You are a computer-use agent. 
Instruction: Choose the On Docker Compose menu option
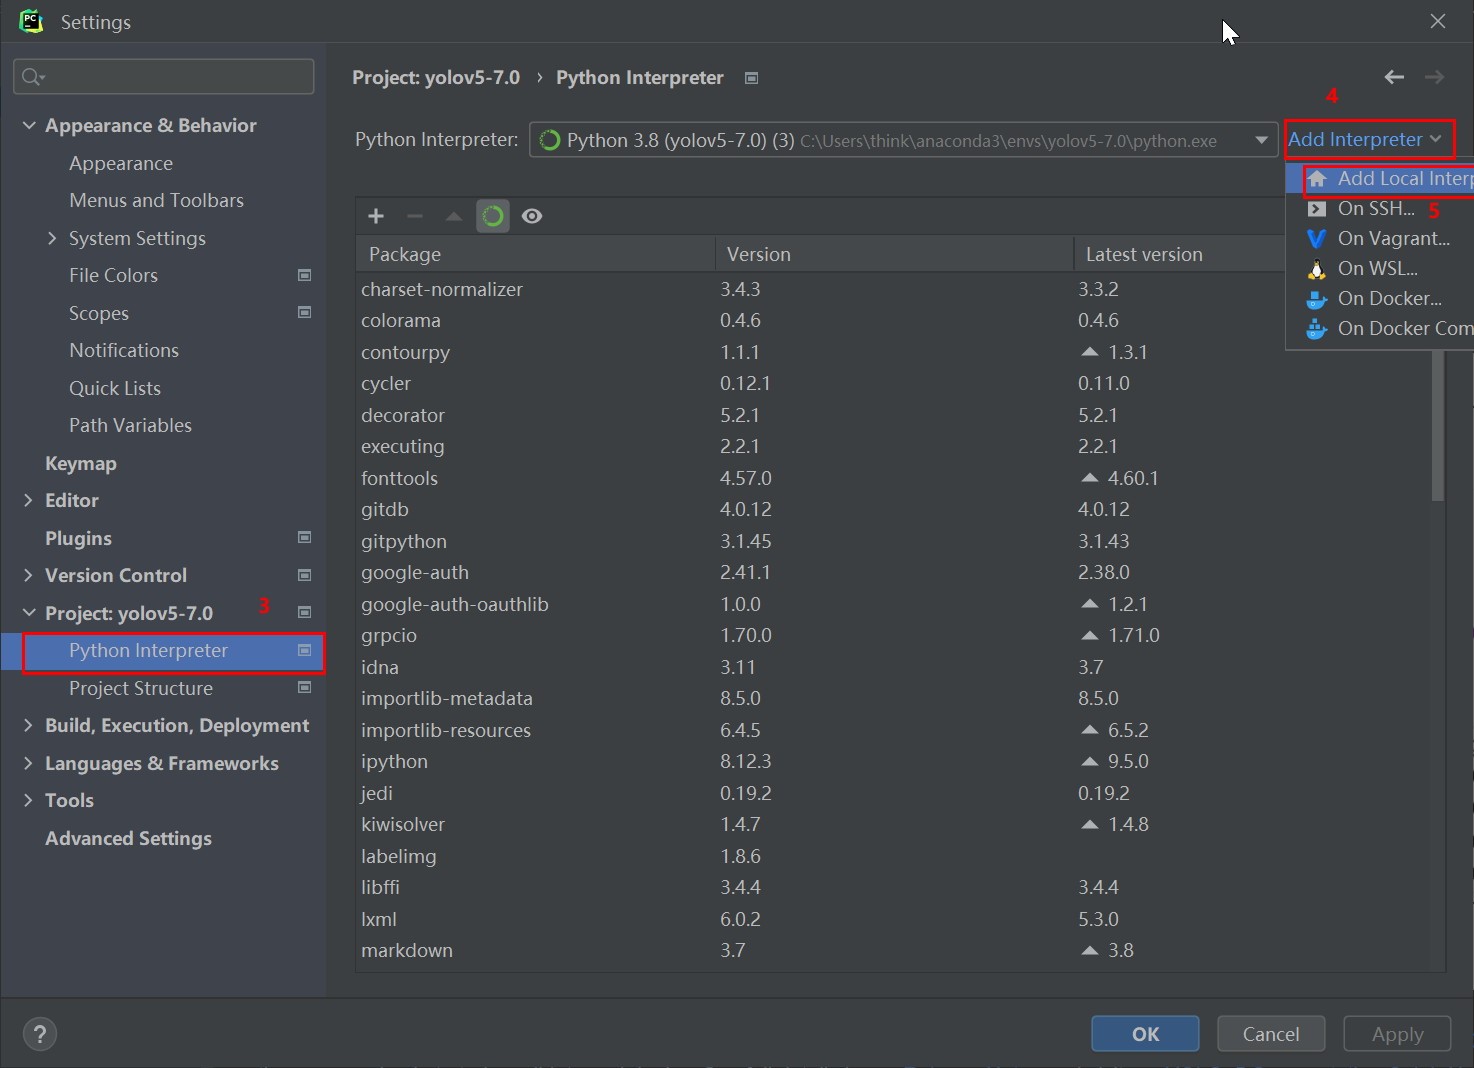coord(1380,328)
